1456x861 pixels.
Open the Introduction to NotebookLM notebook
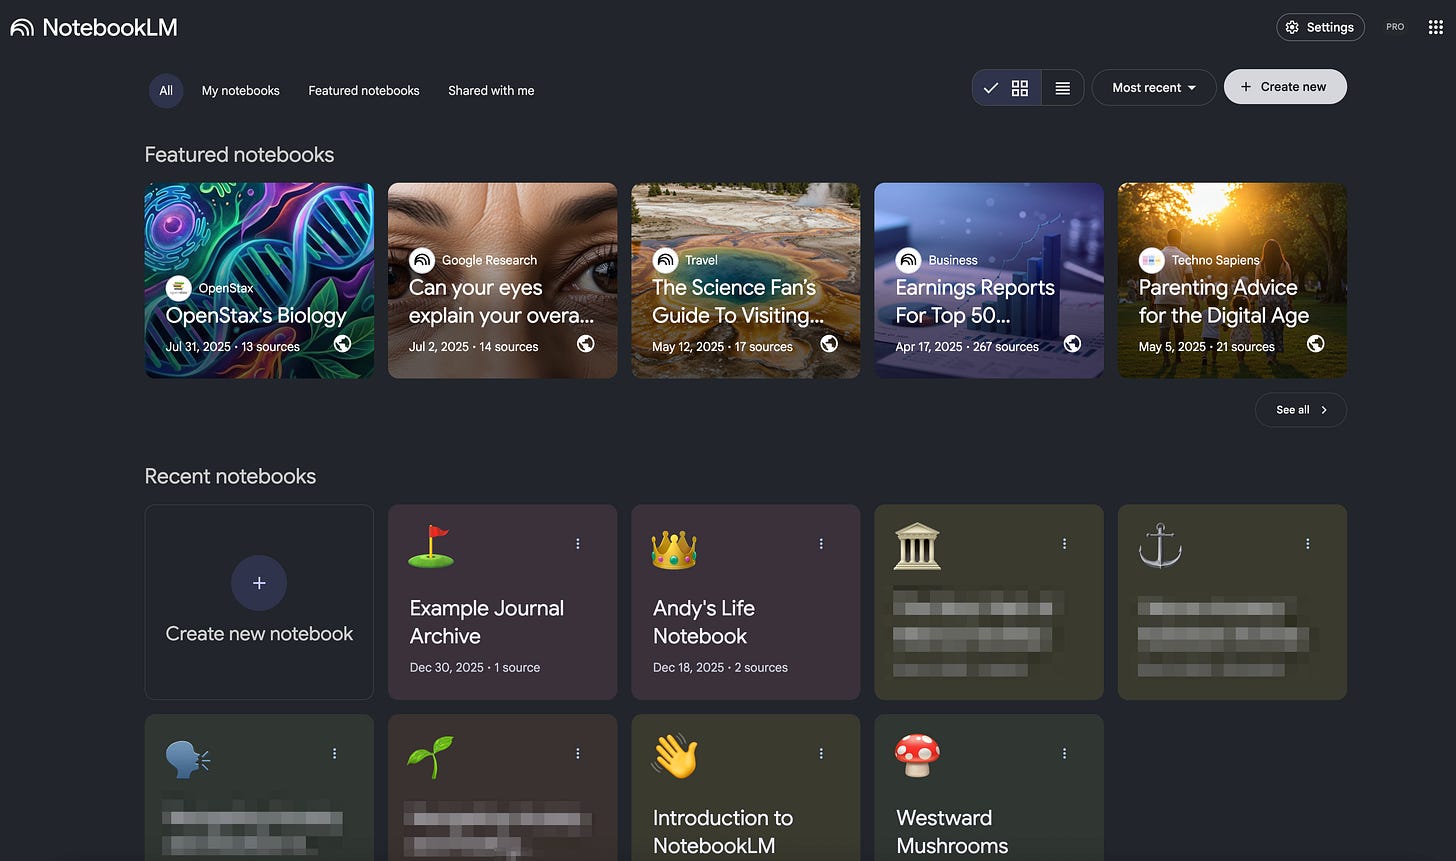tap(745, 787)
